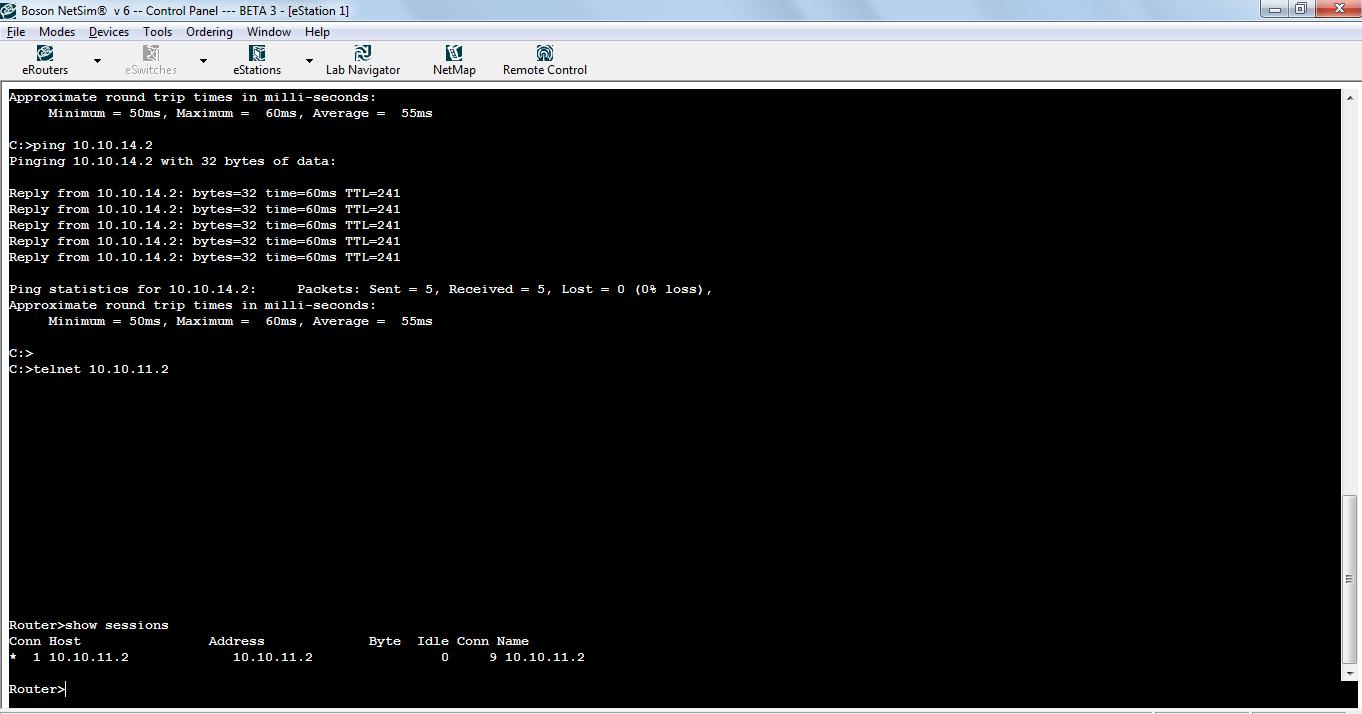The height and width of the screenshot is (714, 1362).
Task: Launch the Lab Navigator
Action: pyautogui.click(x=363, y=57)
